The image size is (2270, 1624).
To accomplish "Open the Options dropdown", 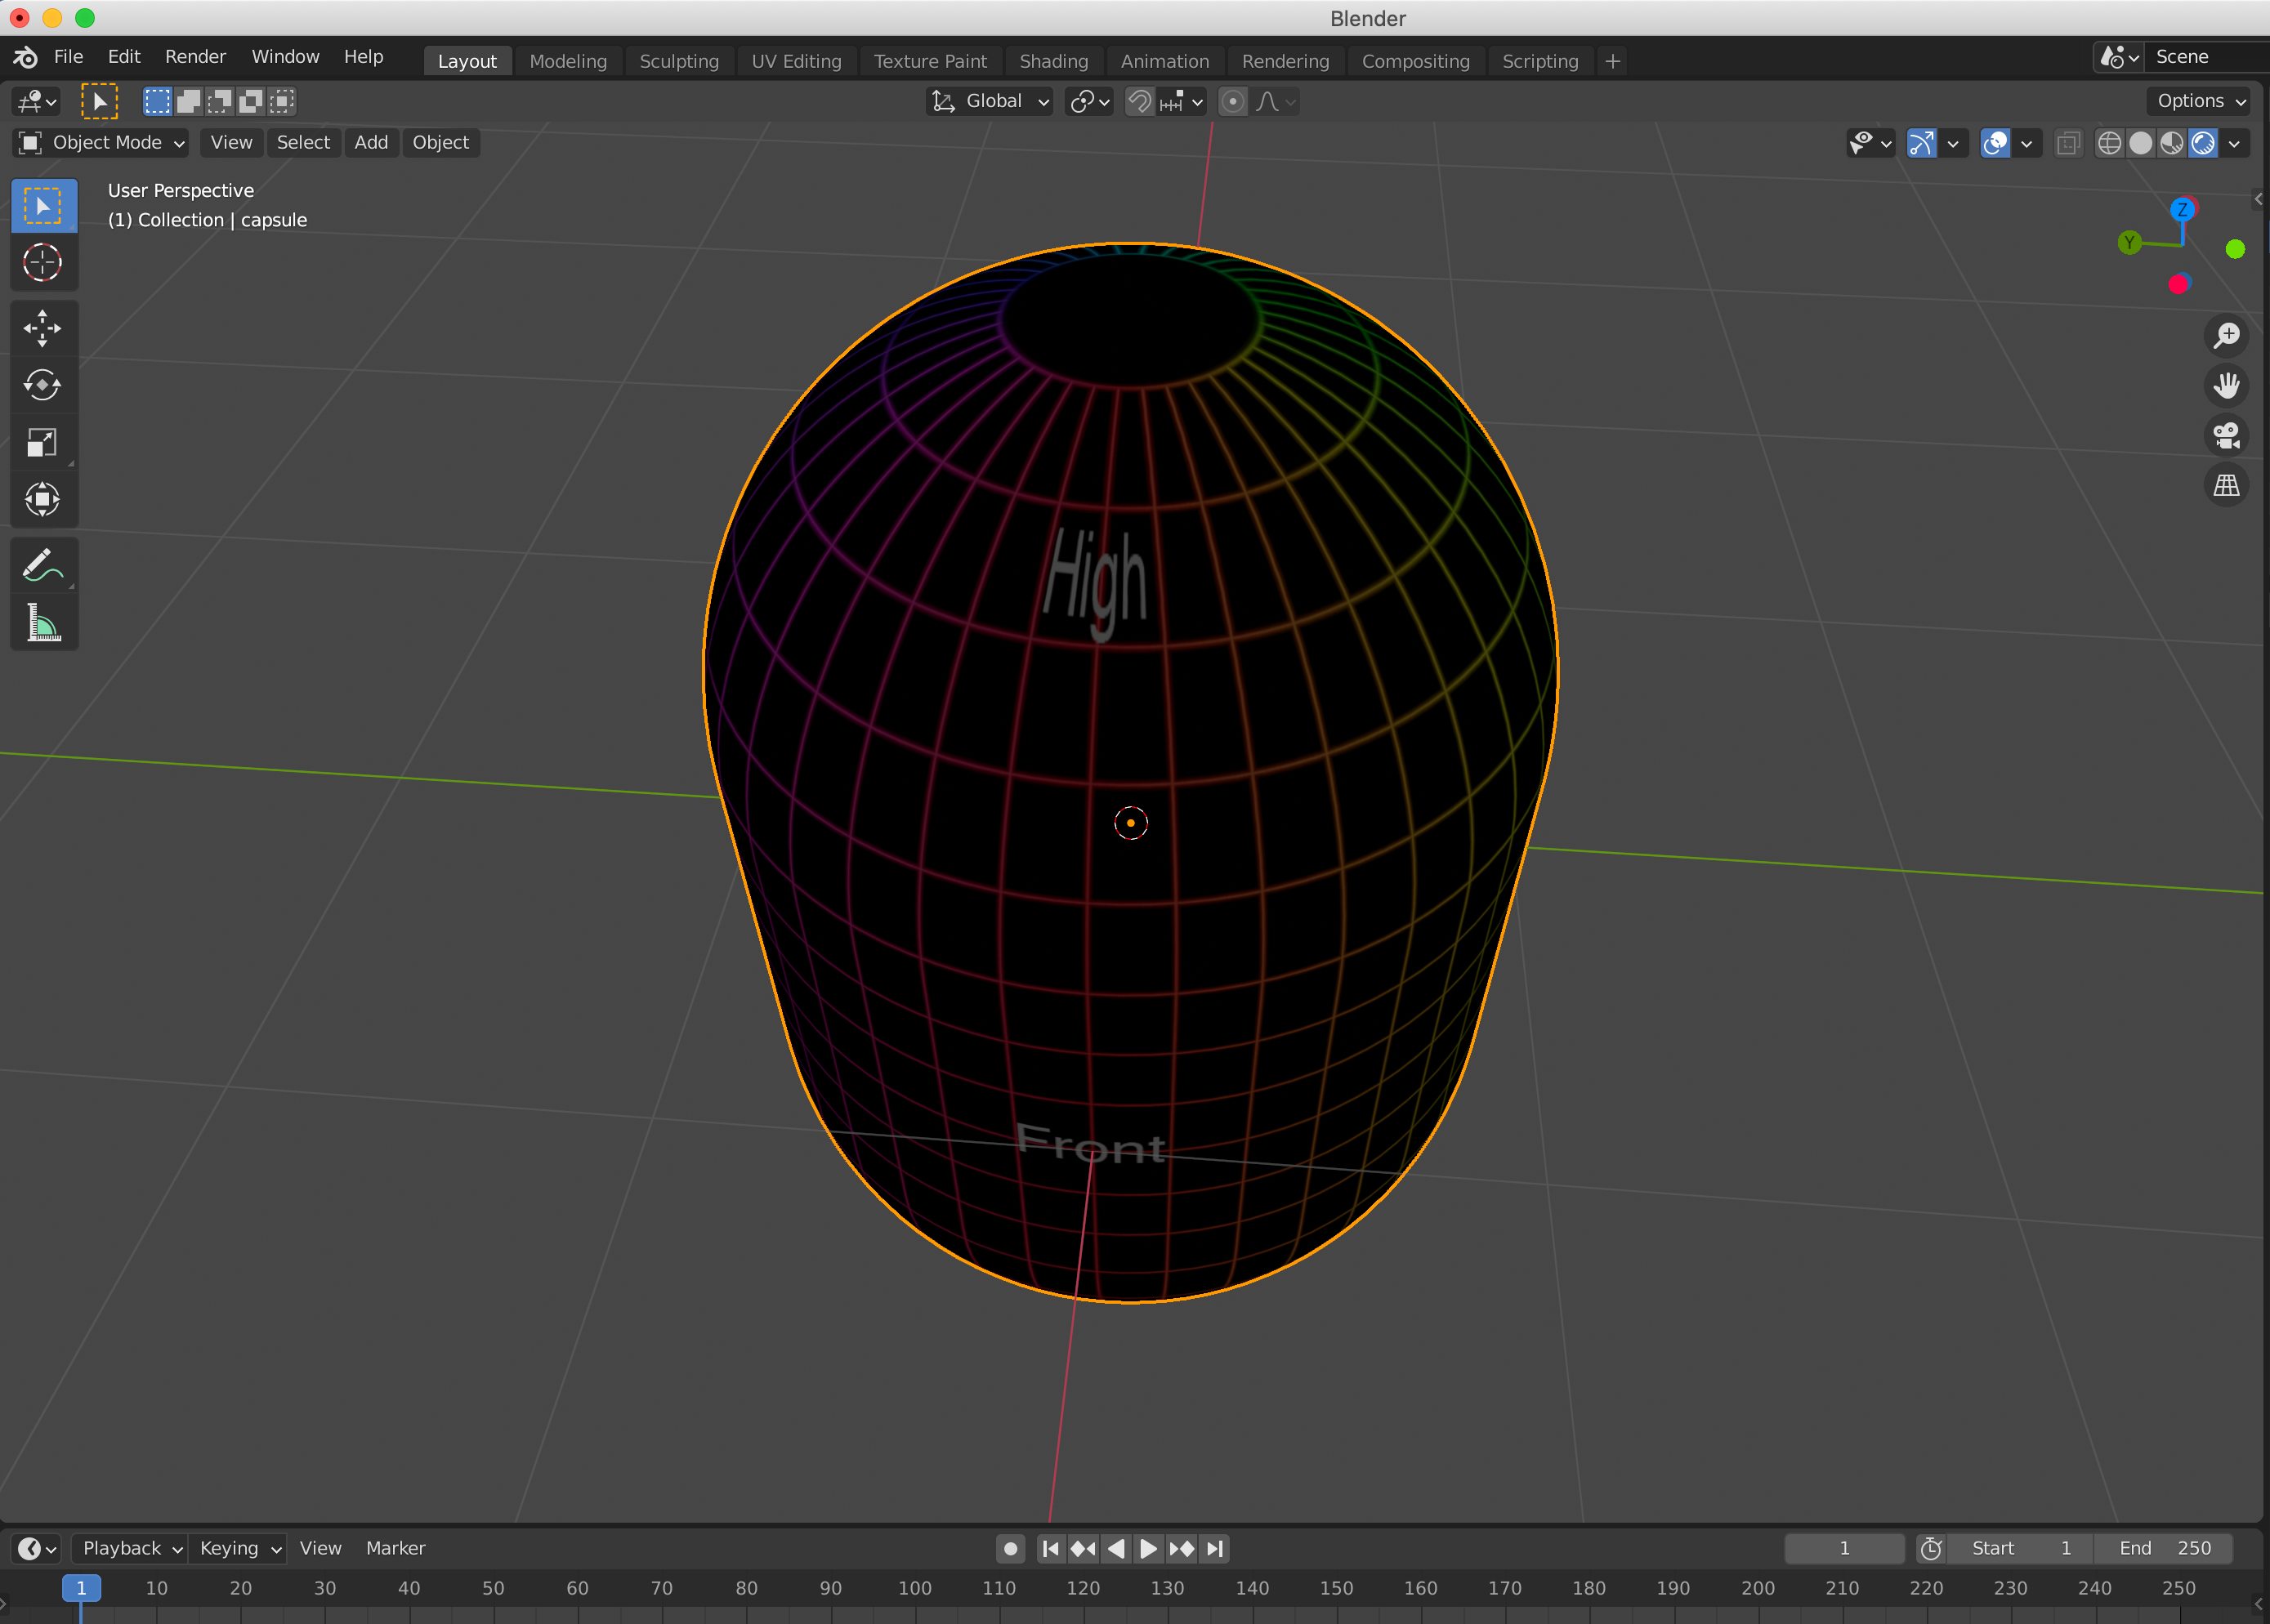I will [x=2200, y=101].
